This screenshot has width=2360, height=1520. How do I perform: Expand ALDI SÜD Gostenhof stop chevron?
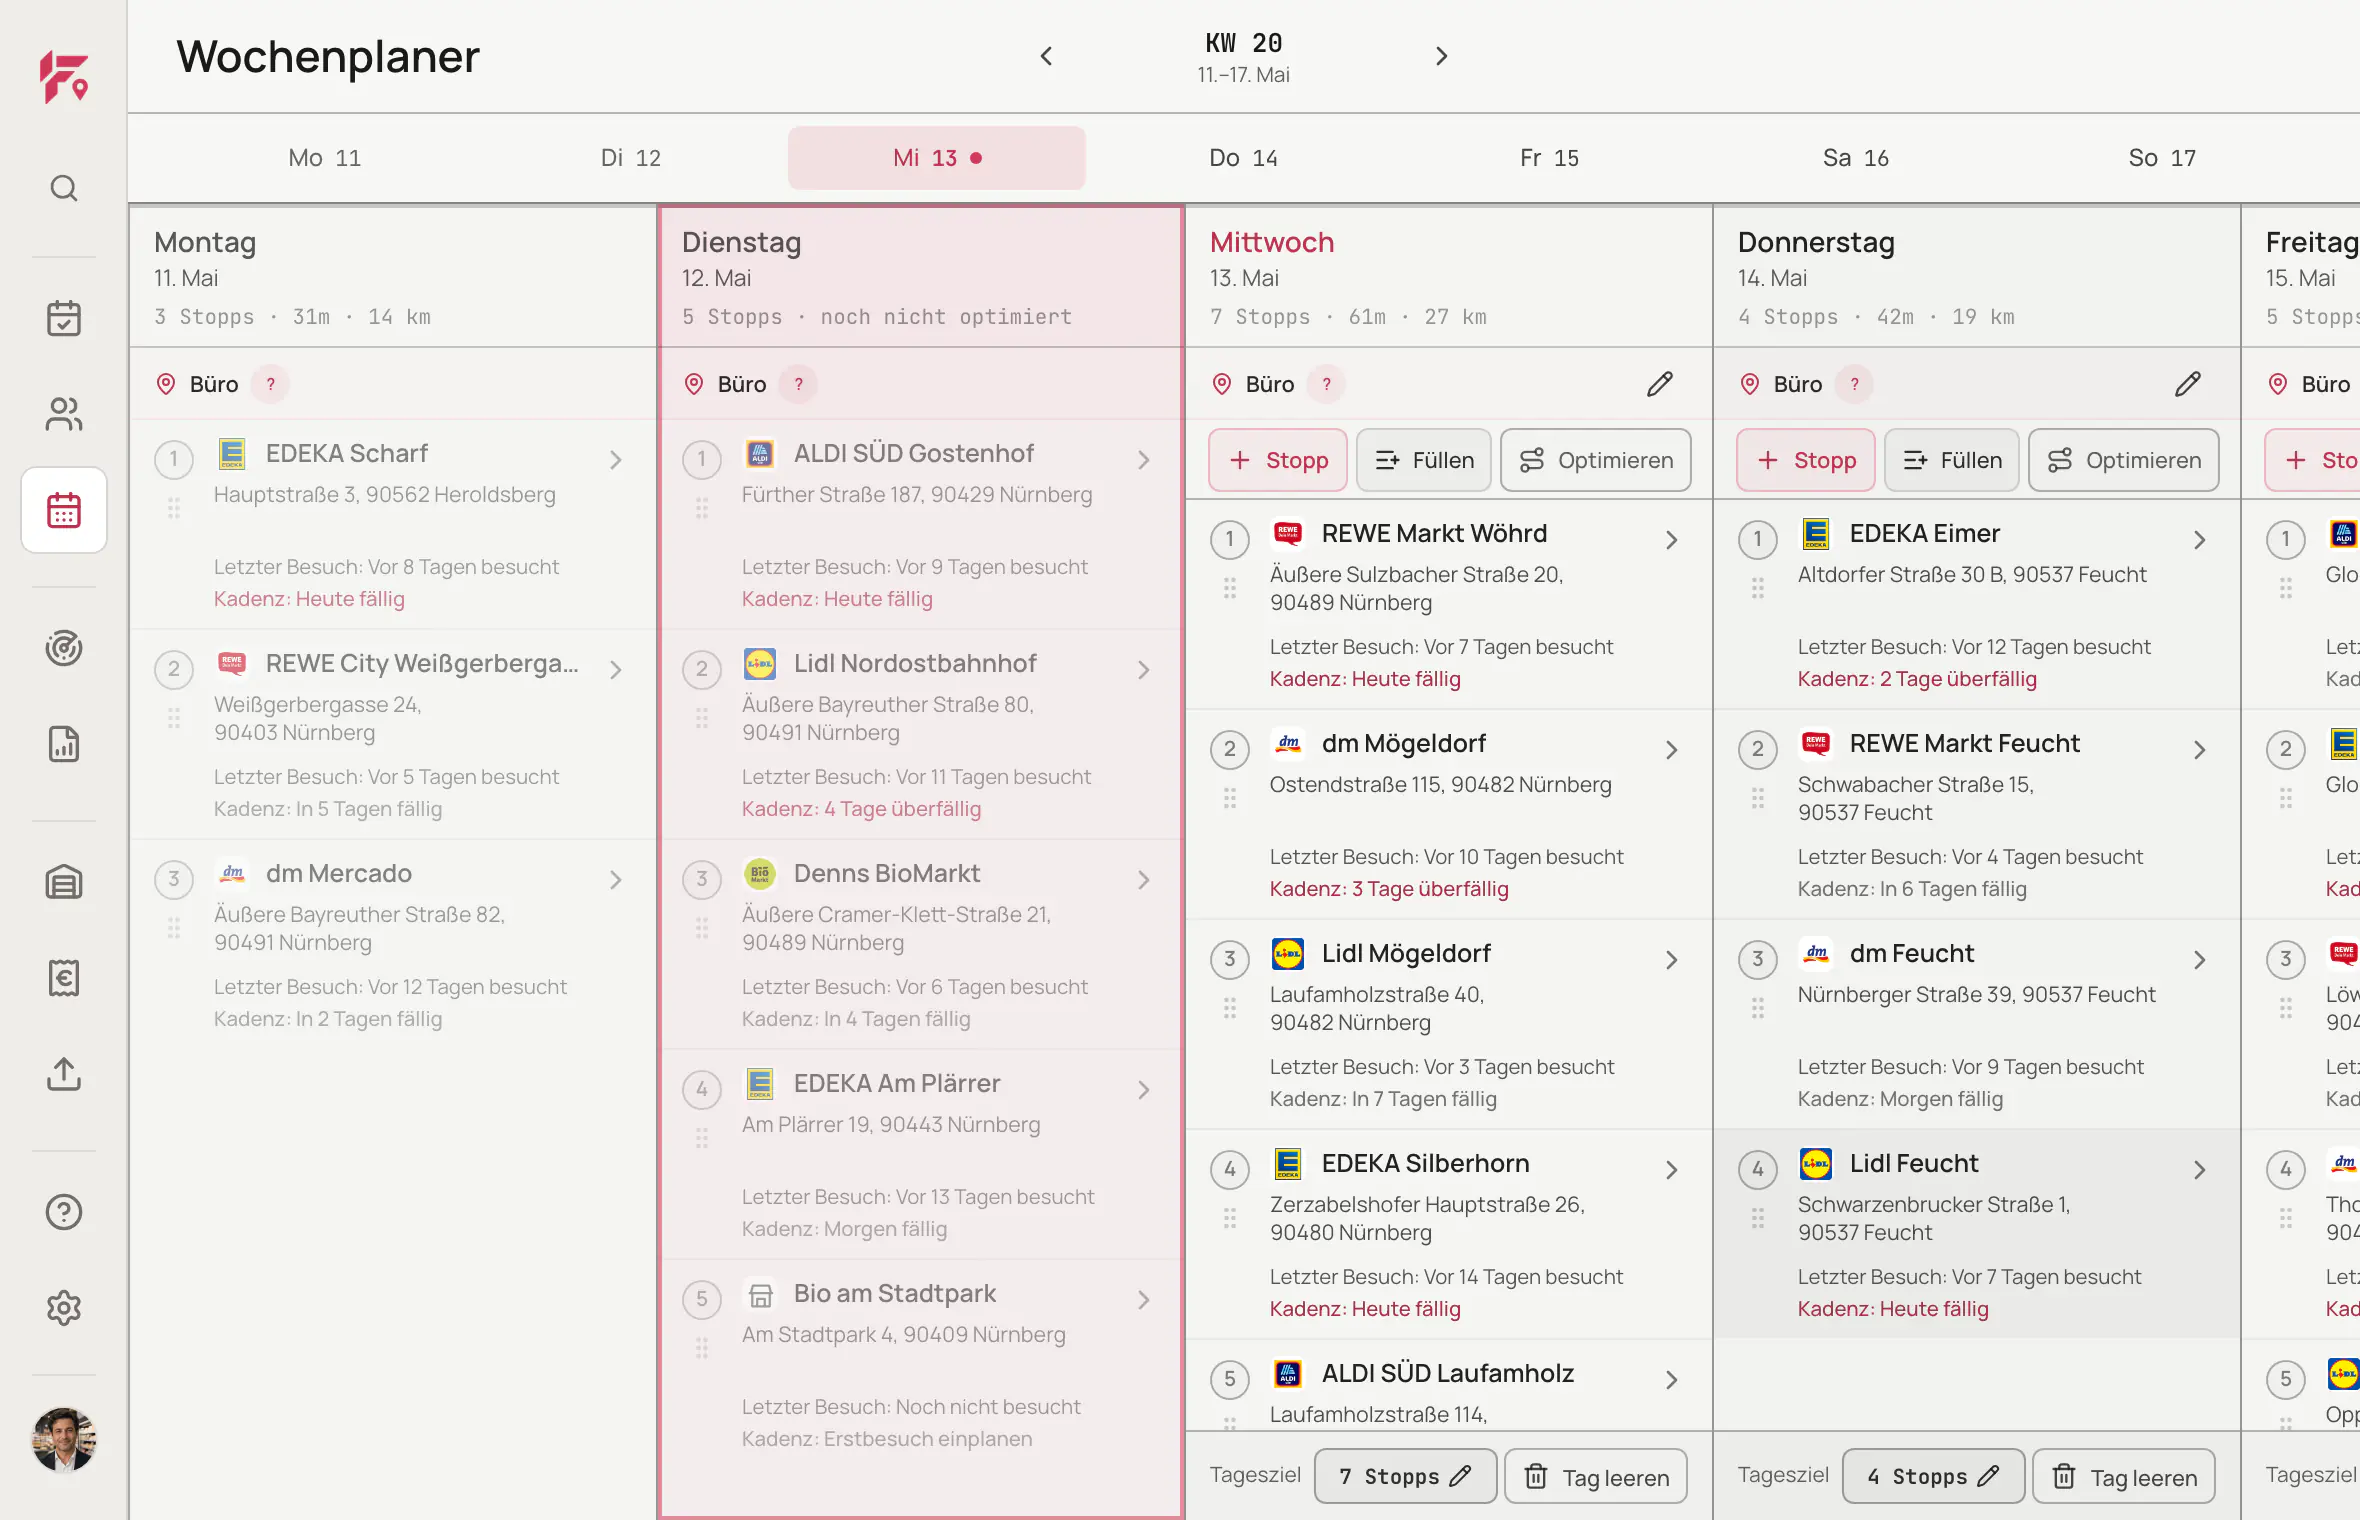point(1144,460)
